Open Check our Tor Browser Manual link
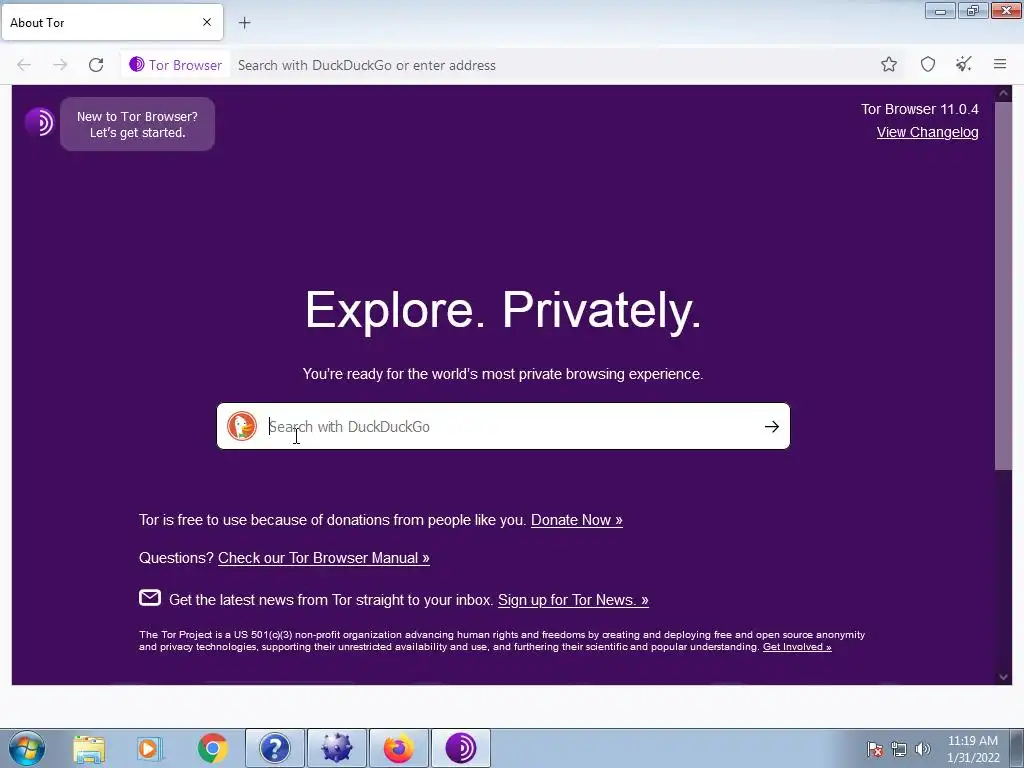This screenshot has height=768, width=1024. point(324,558)
